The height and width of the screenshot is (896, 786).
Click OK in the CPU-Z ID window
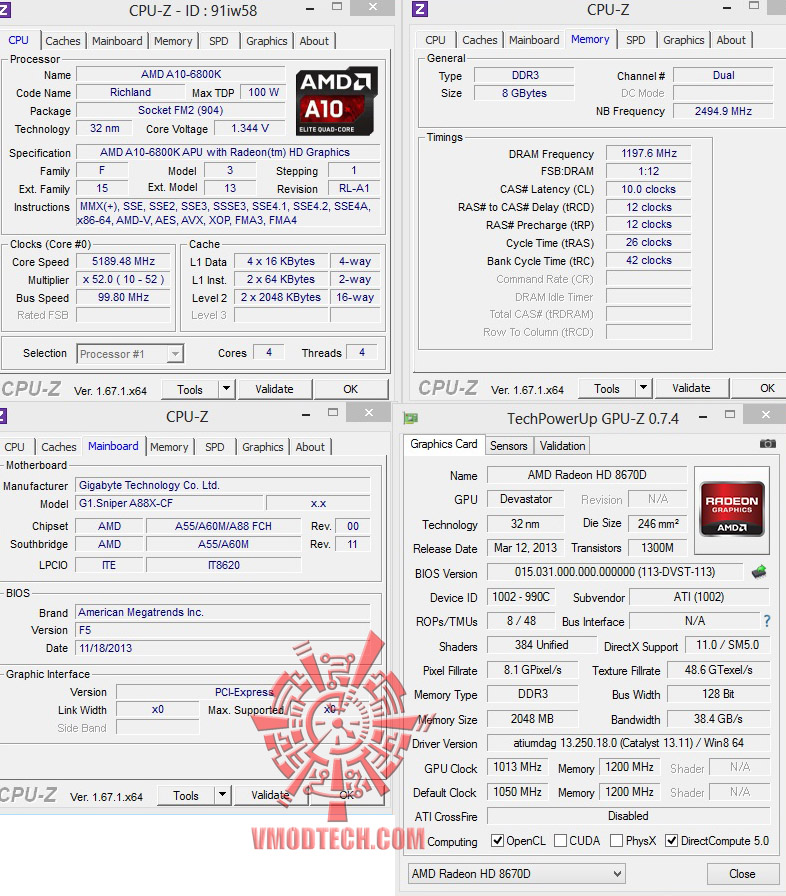click(351, 389)
